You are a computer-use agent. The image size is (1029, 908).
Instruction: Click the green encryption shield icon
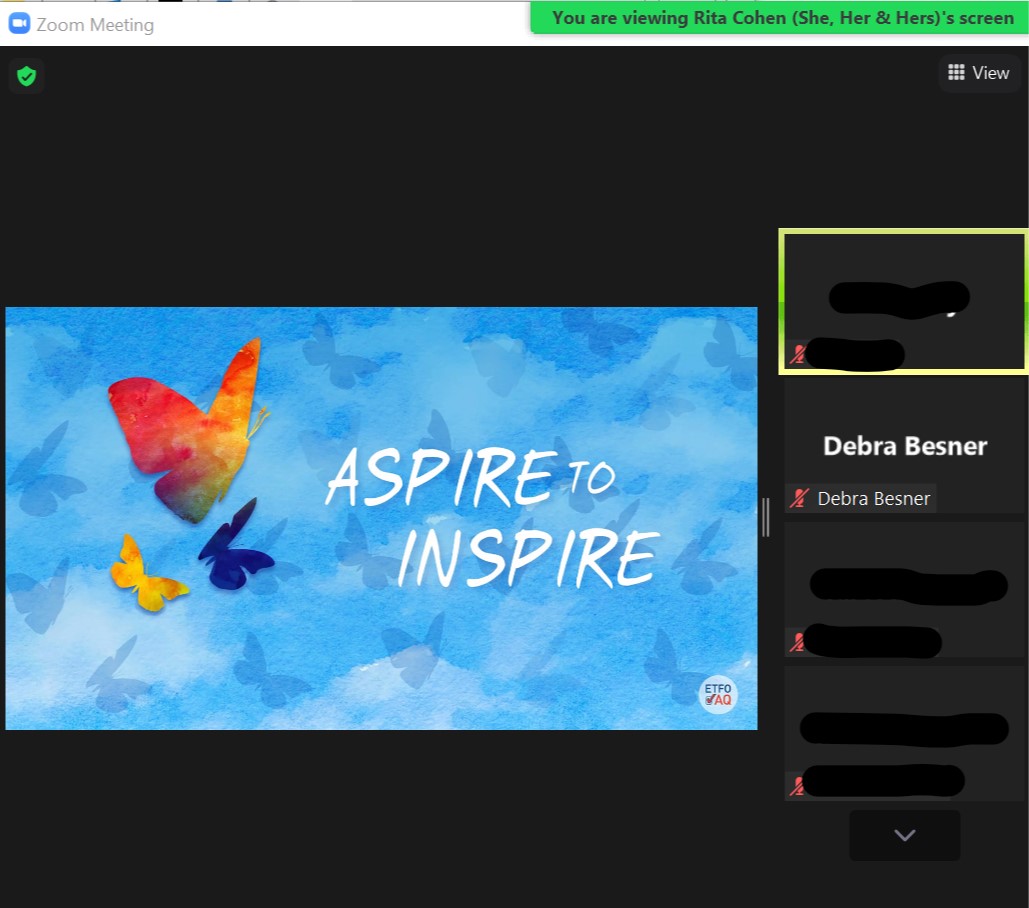tap(26, 76)
